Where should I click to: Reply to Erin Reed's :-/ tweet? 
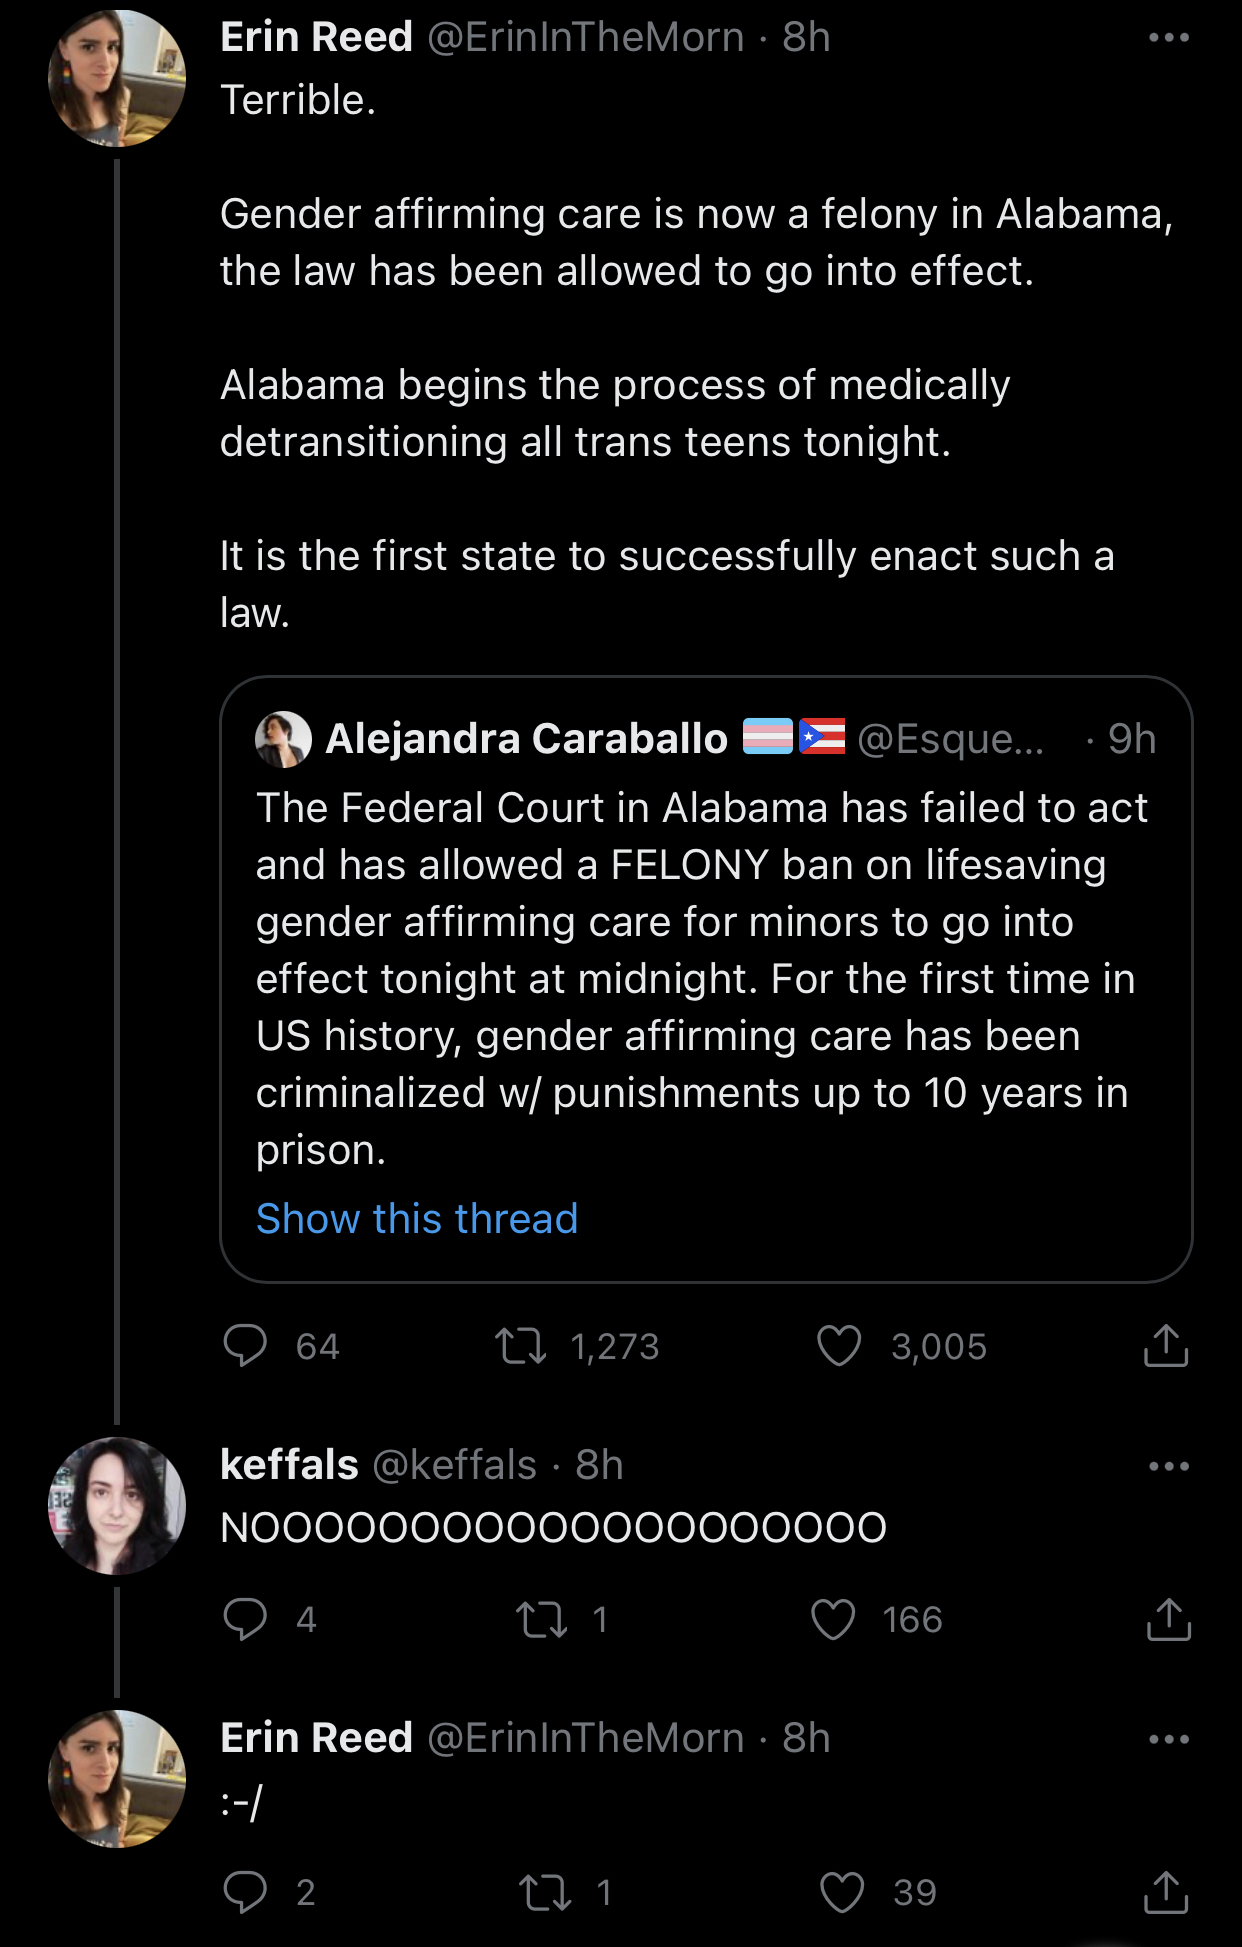pyautogui.click(x=245, y=1892)
